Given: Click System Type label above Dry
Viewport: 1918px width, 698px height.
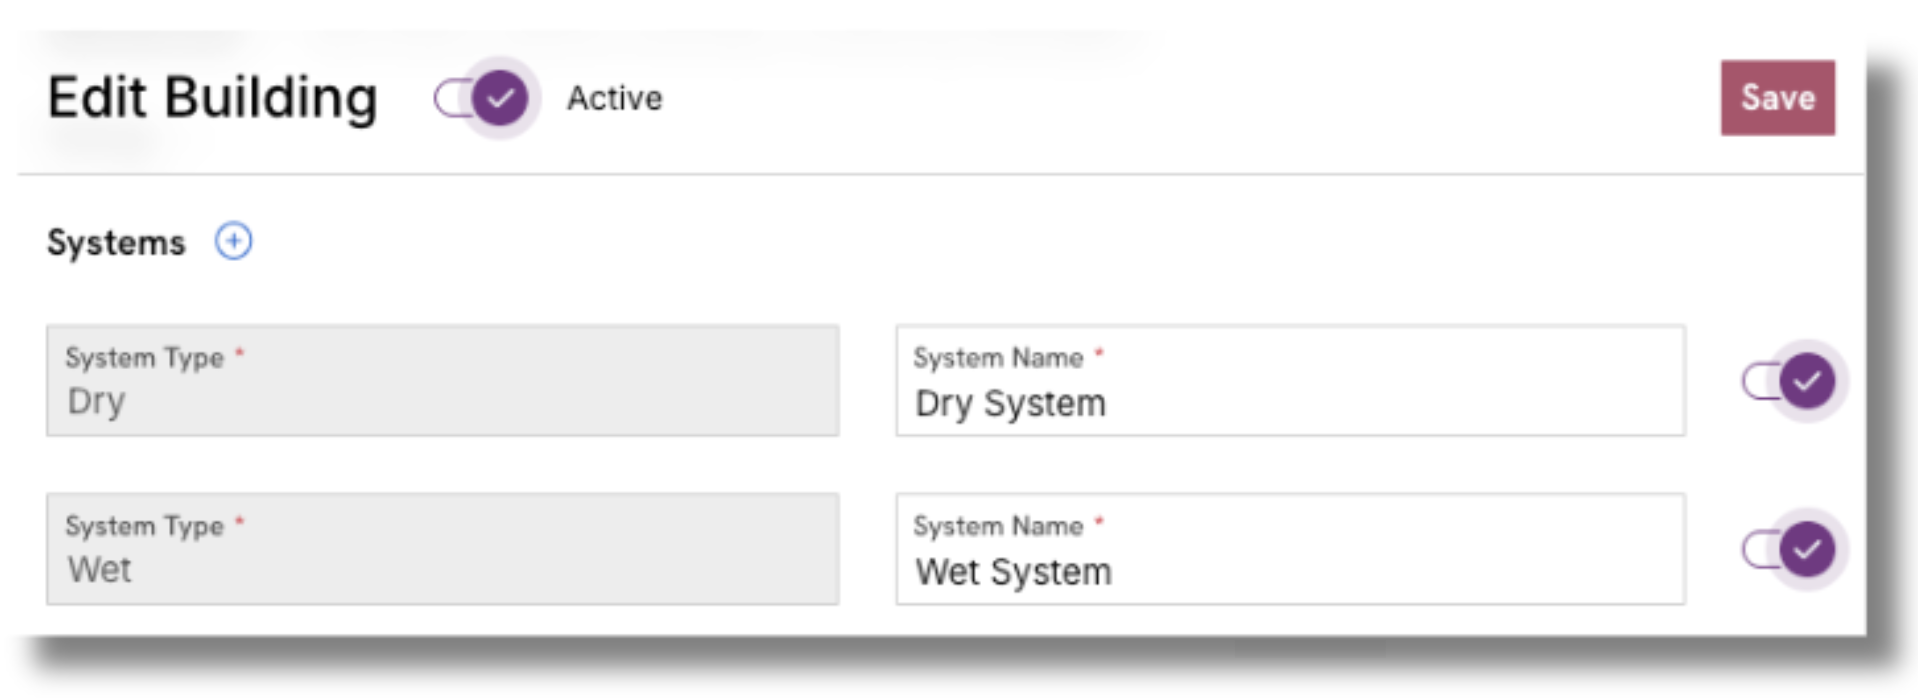Looking at the screenshot, I should point(144,357).
